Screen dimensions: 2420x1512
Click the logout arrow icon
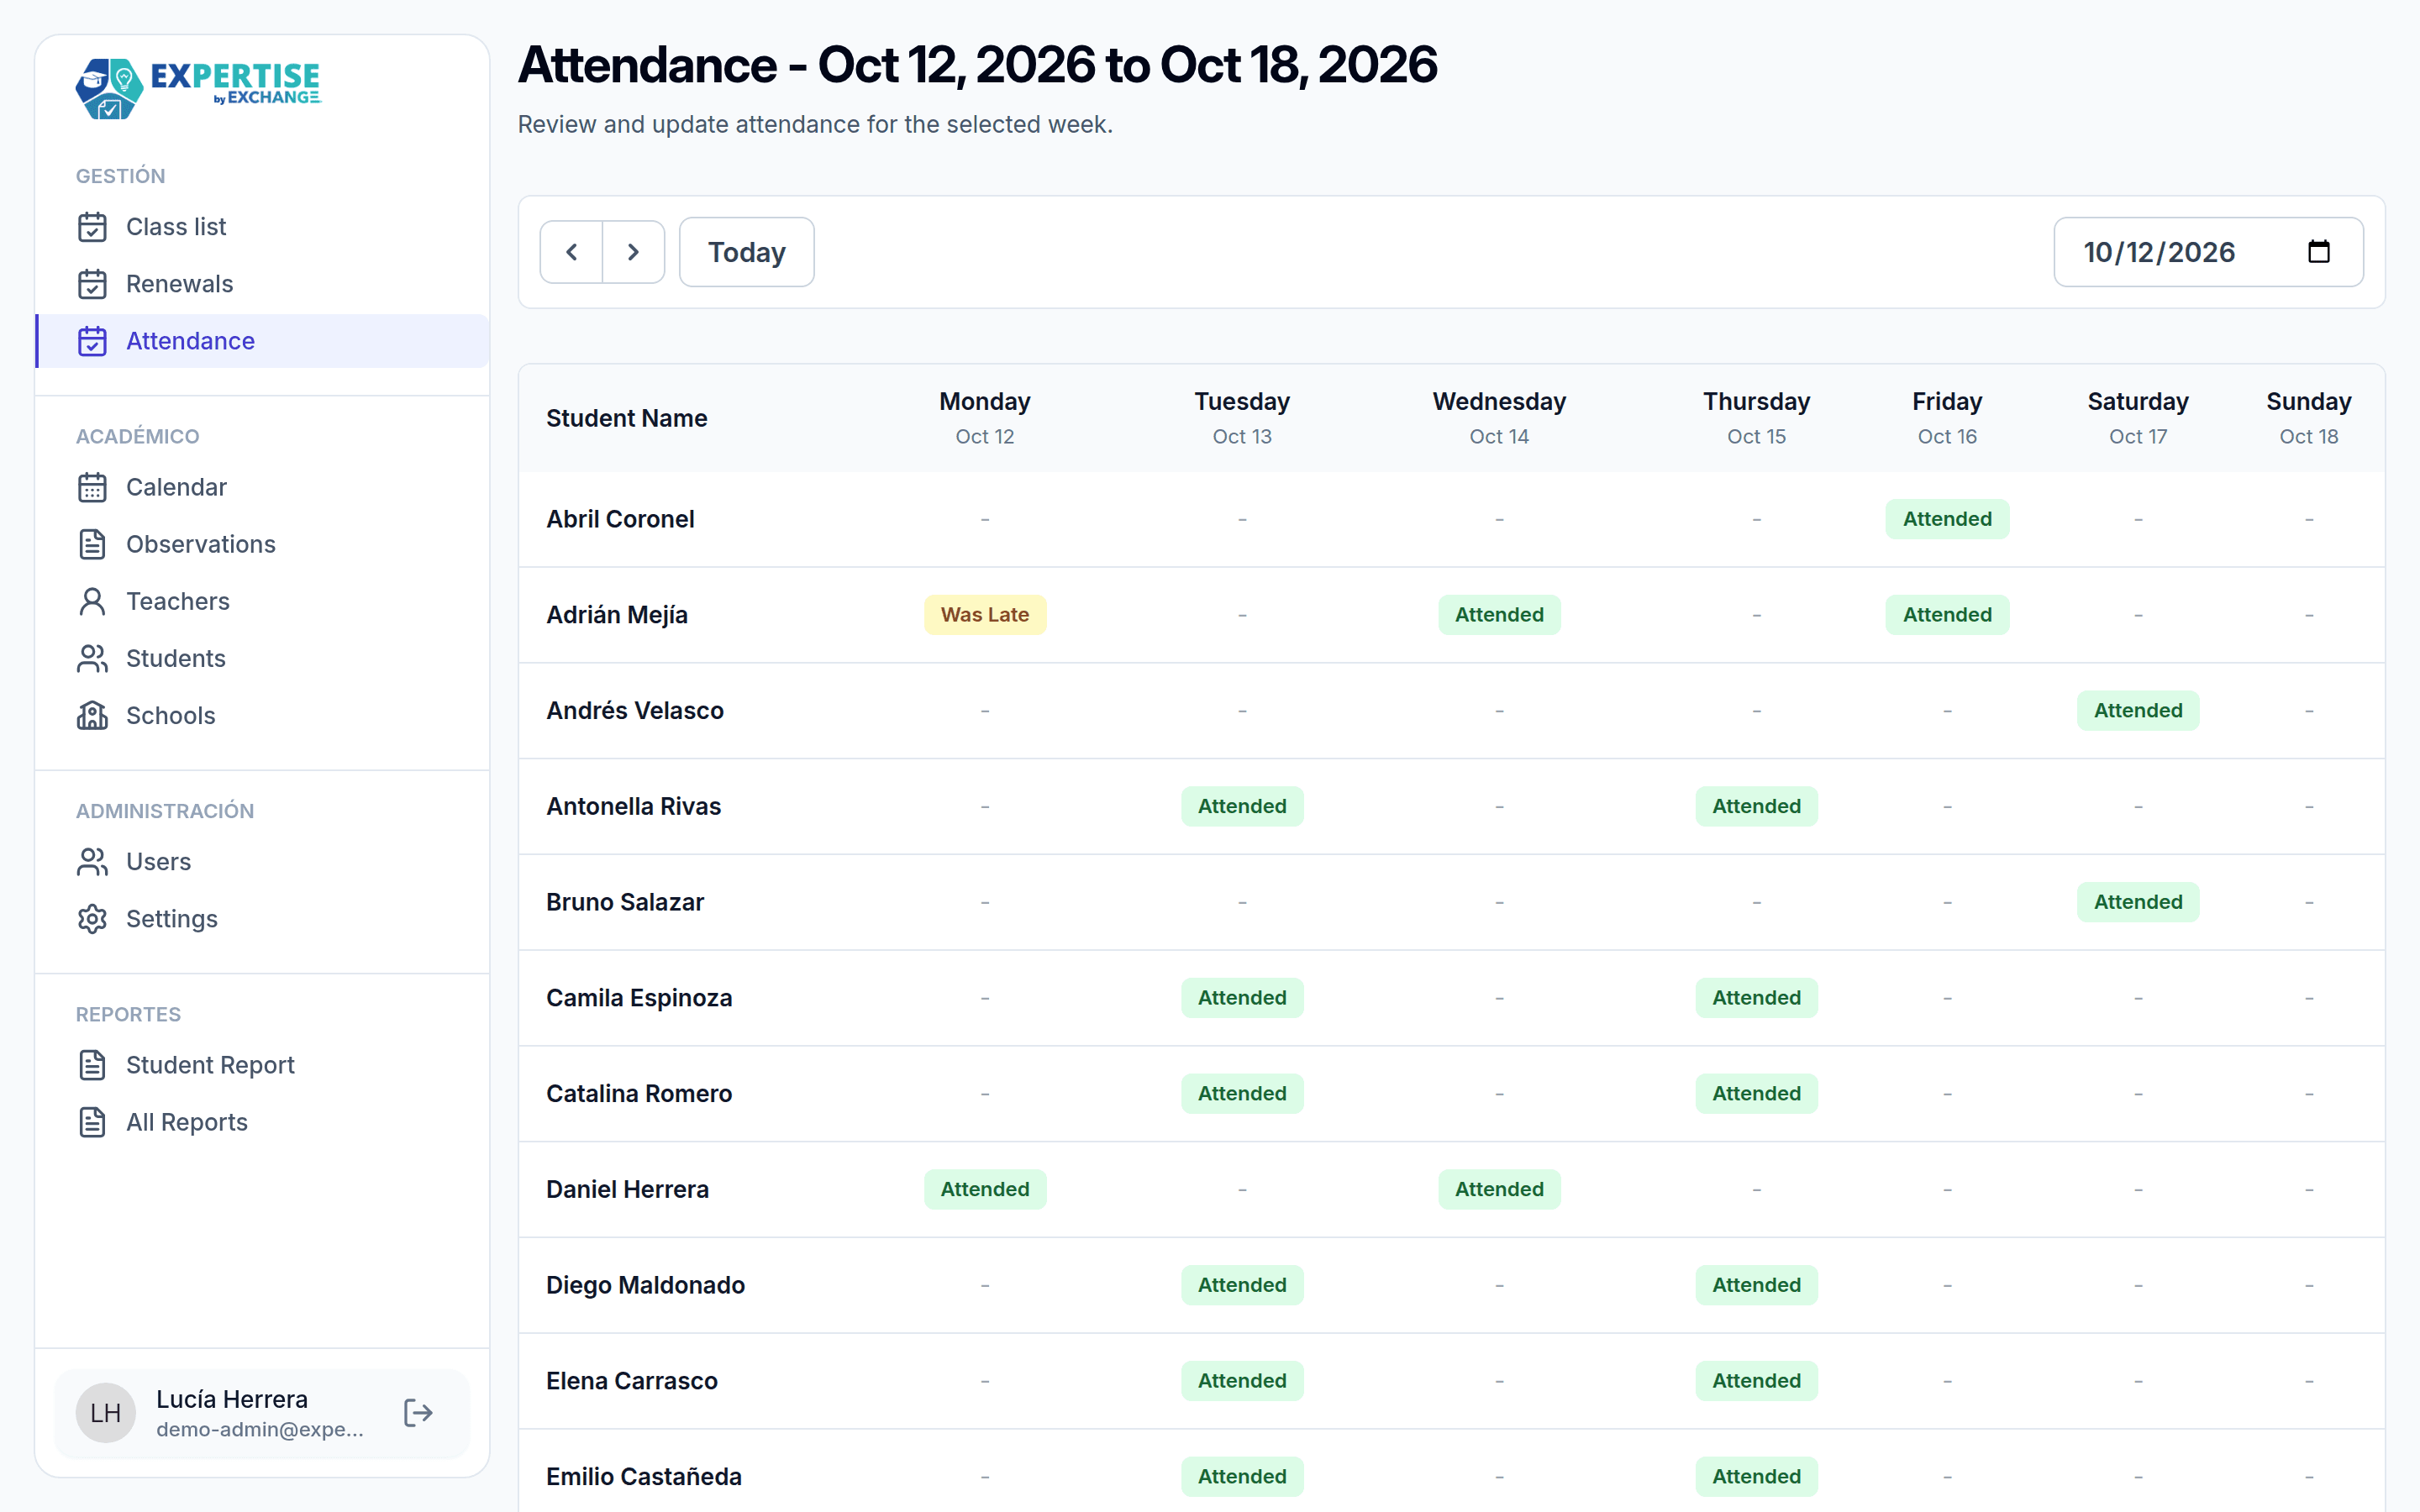418,1413
